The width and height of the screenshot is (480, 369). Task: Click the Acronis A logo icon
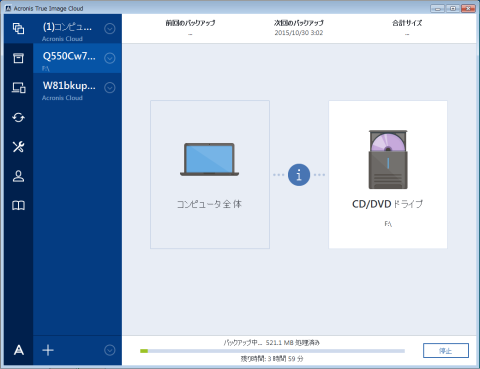pos(19,350)
